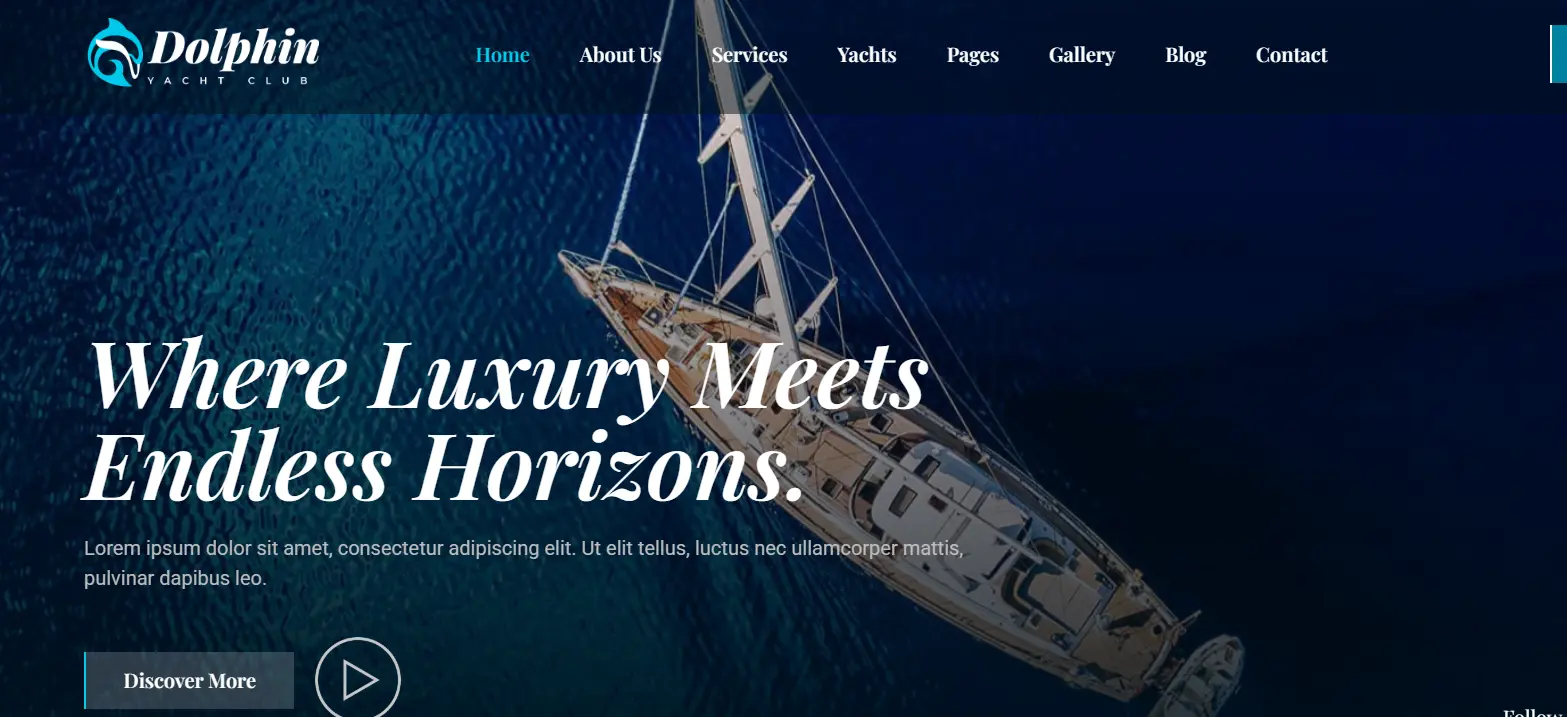Click the Discover More button
The width and height of the screenshot is (1567, 717).
[189, 681]
